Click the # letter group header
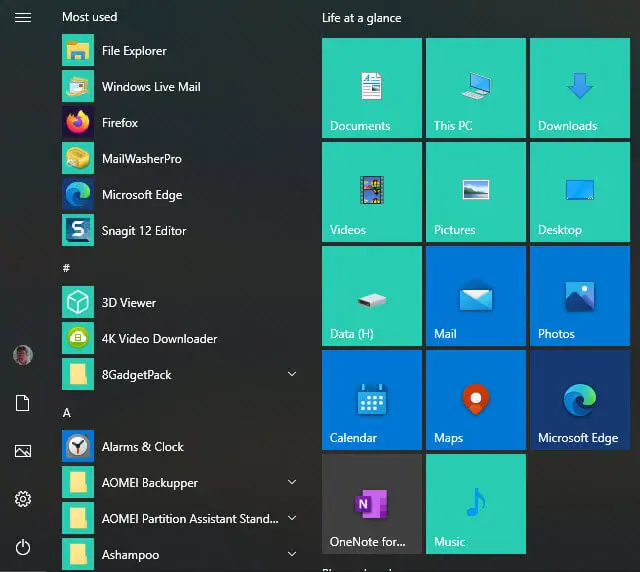 coord(67,268)
